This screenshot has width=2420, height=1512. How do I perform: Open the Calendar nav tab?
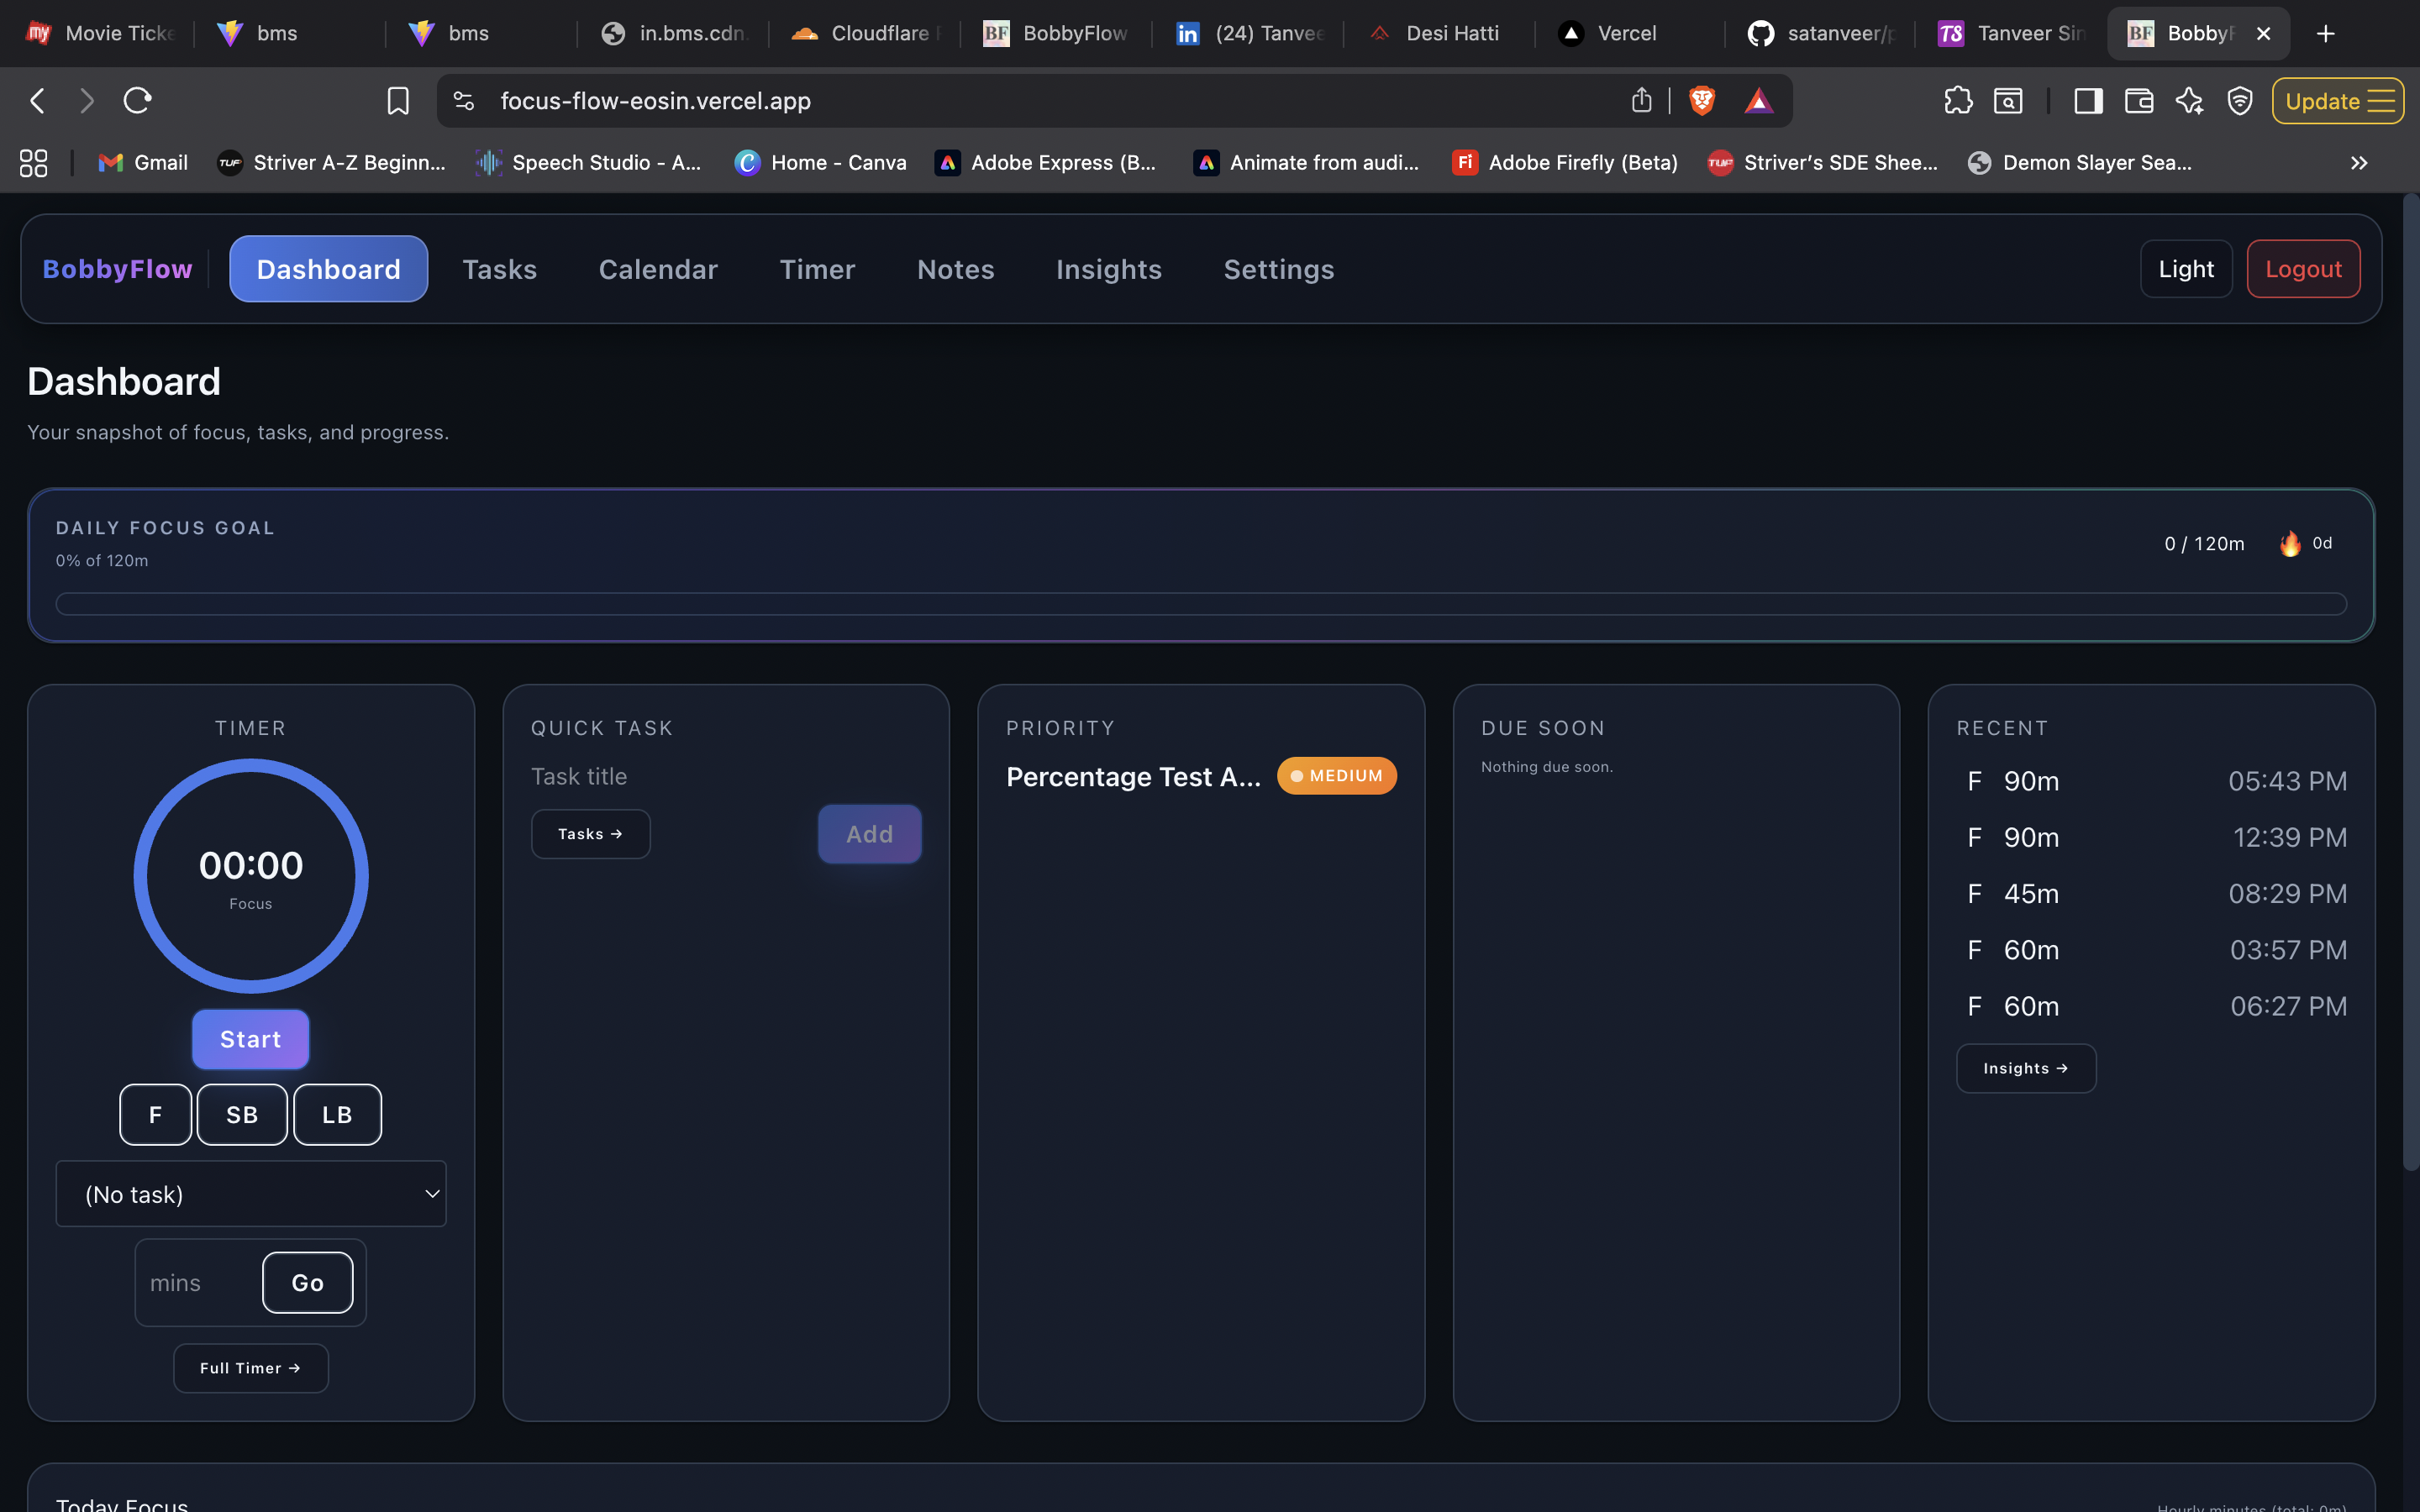pos(658,269)
